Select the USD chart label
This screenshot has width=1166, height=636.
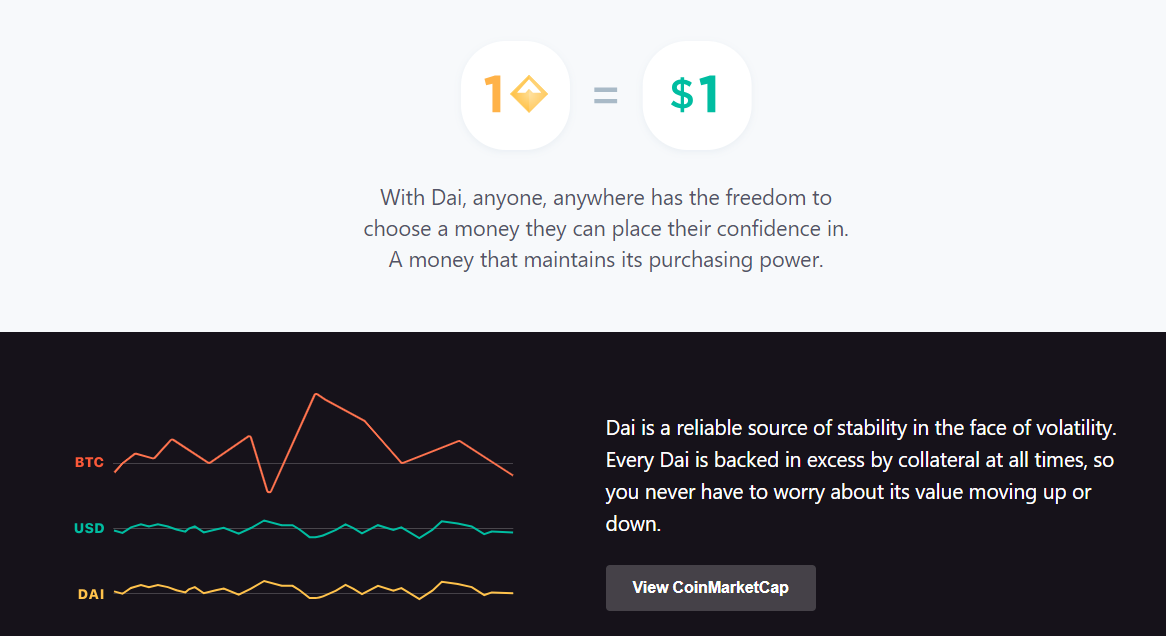[x=89, y=528]
